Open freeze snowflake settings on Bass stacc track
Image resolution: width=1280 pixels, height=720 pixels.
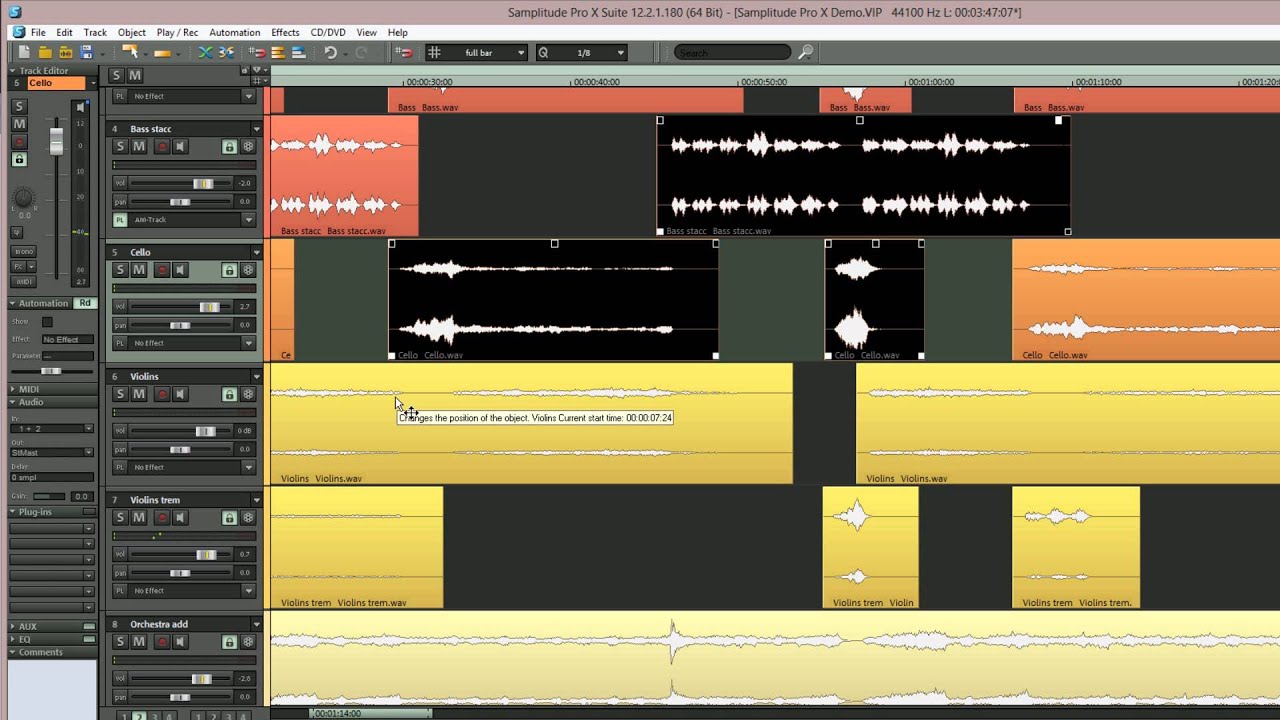tap(248, 147)
